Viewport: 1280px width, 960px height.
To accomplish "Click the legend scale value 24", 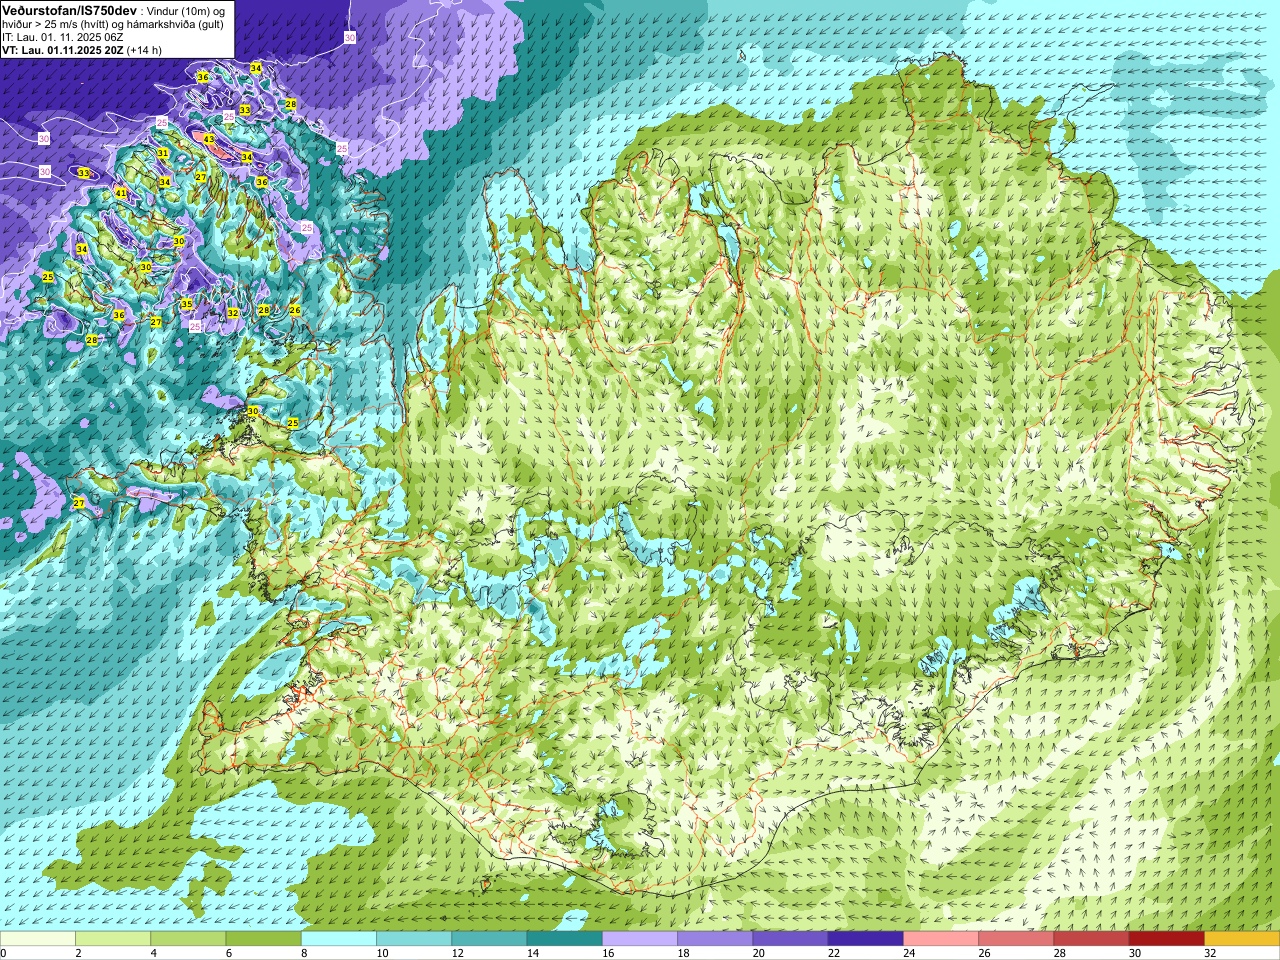I will pos(909,953).
